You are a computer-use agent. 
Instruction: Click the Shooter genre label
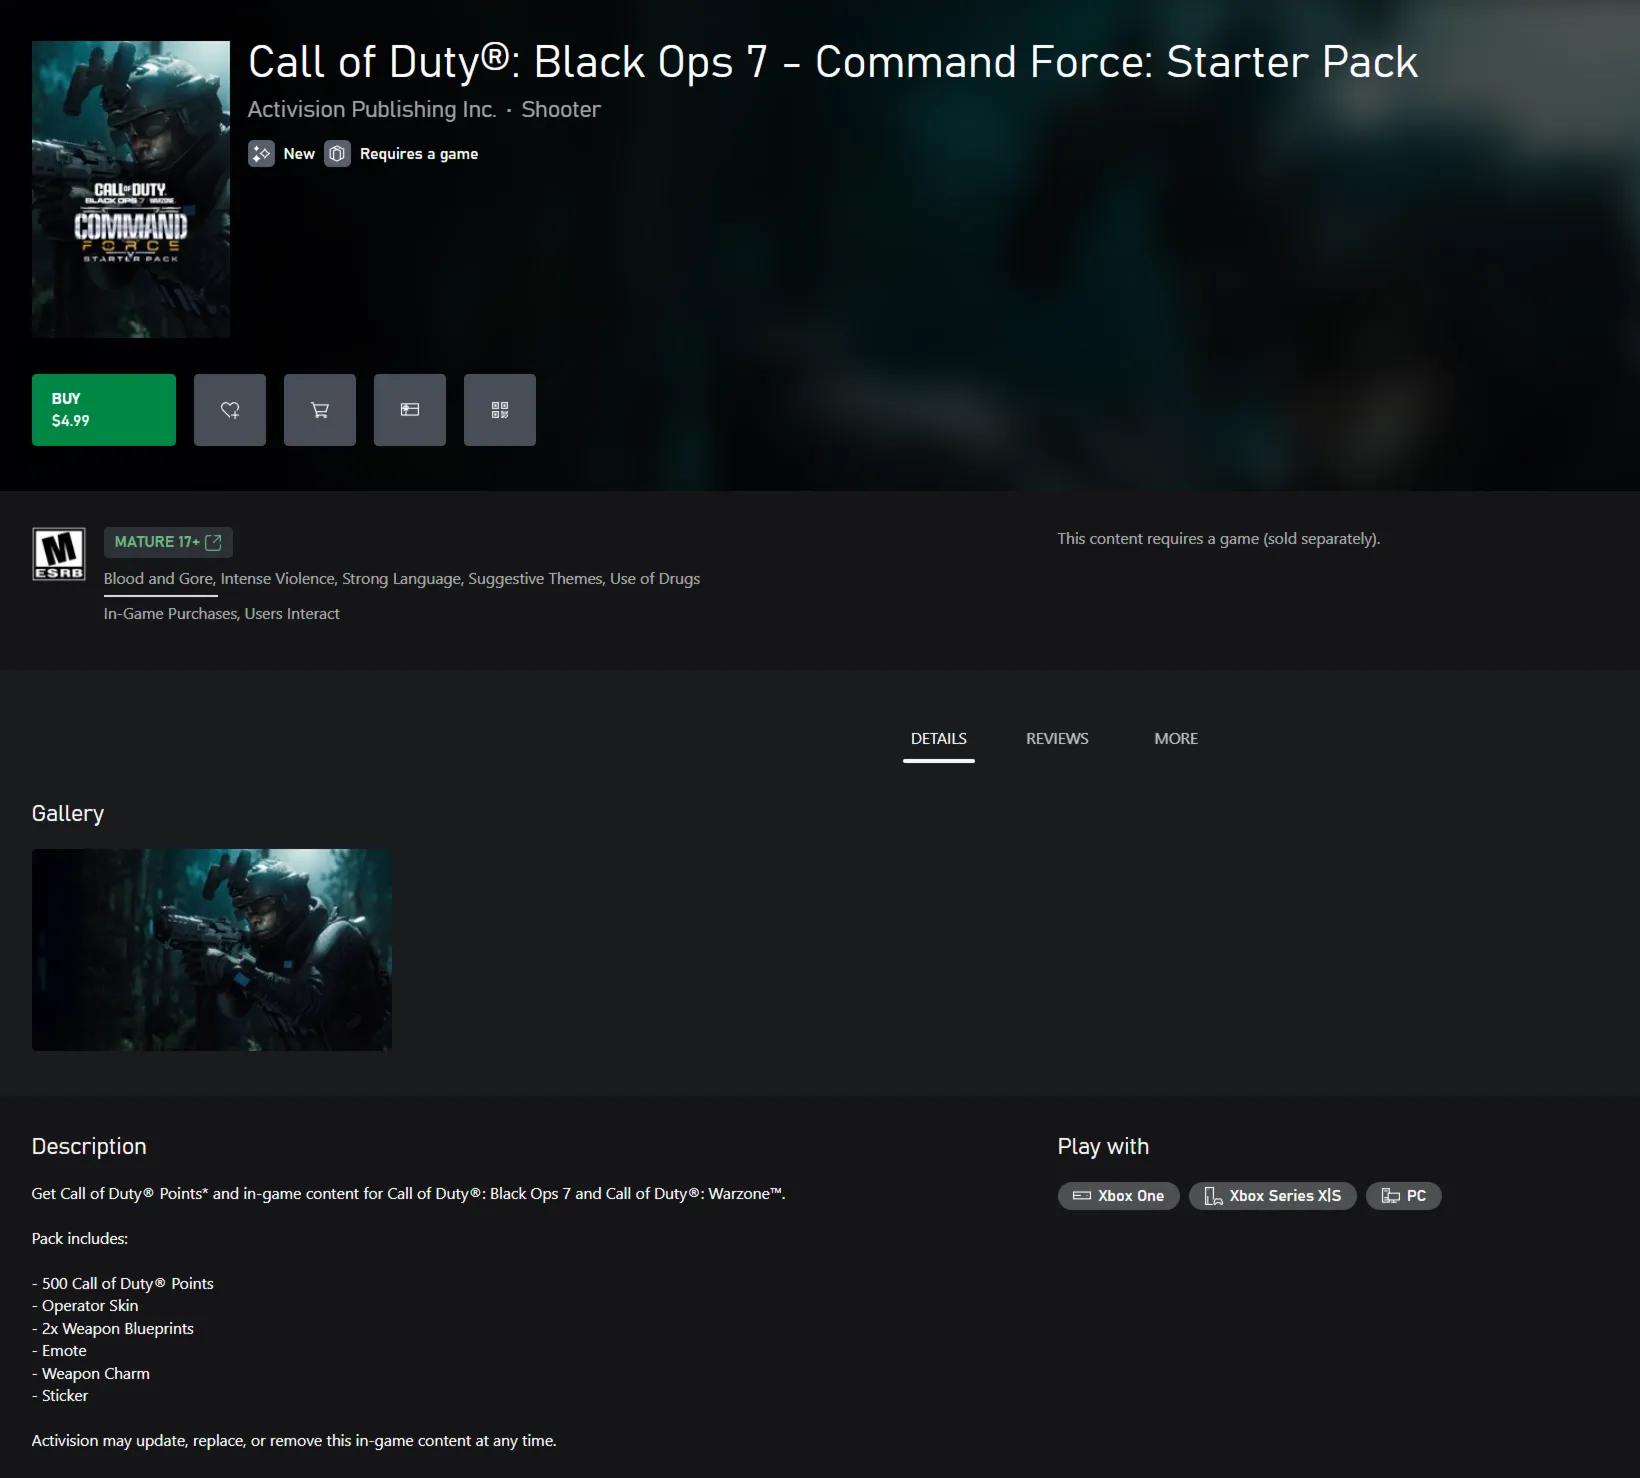pyautogui.click(x=561, y=109)
